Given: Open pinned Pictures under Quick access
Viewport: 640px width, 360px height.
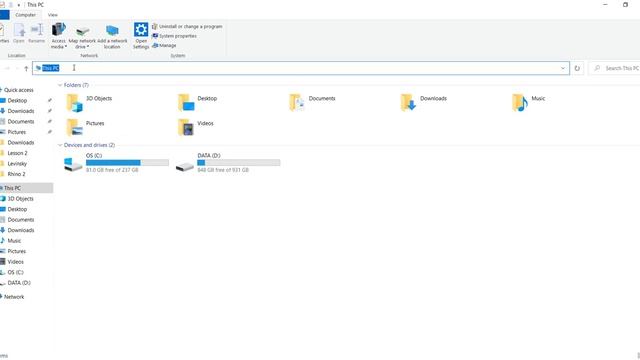Looking at the screenshot, I should 16,132.
